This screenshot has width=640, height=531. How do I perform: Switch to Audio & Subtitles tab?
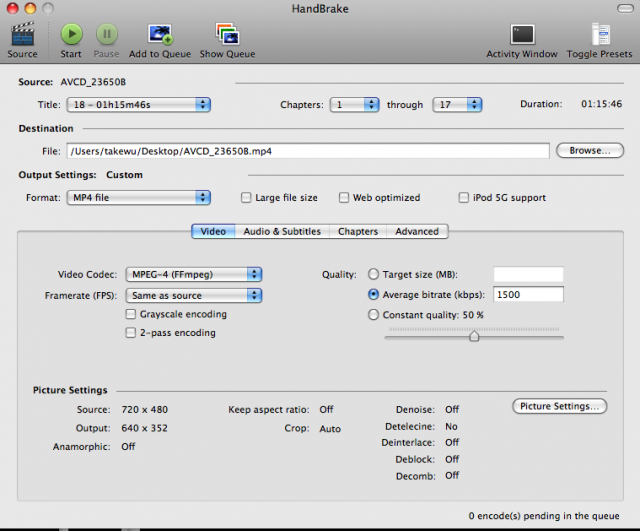coord(282,231)
